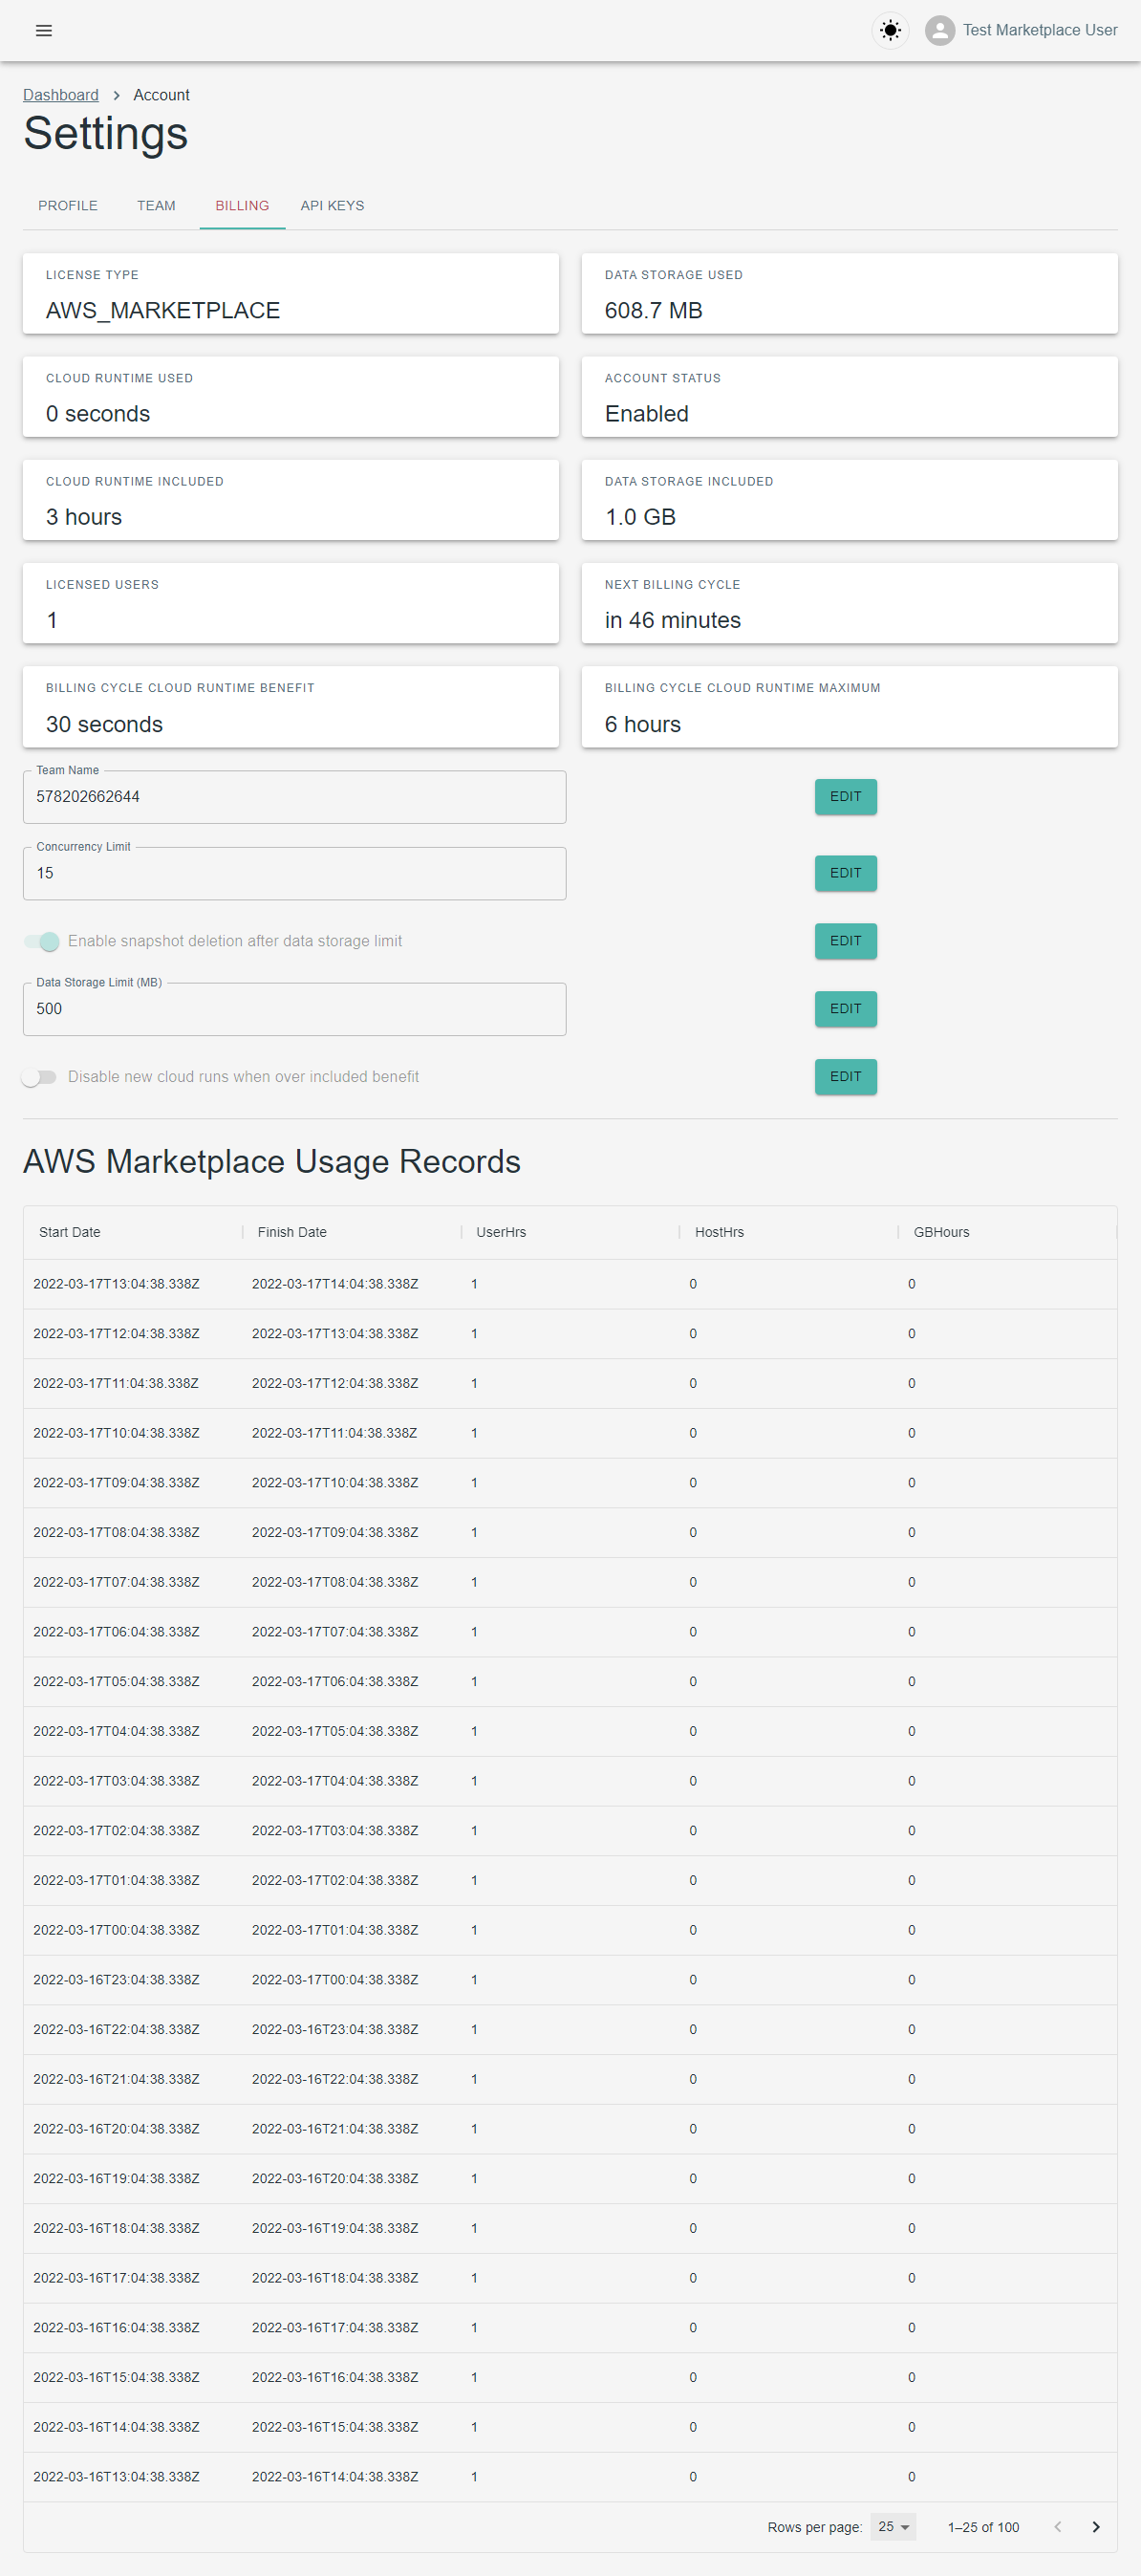Focus the Concurrency Limit field
This screenshot has height=2576, width=1141.
click(294, 873)
